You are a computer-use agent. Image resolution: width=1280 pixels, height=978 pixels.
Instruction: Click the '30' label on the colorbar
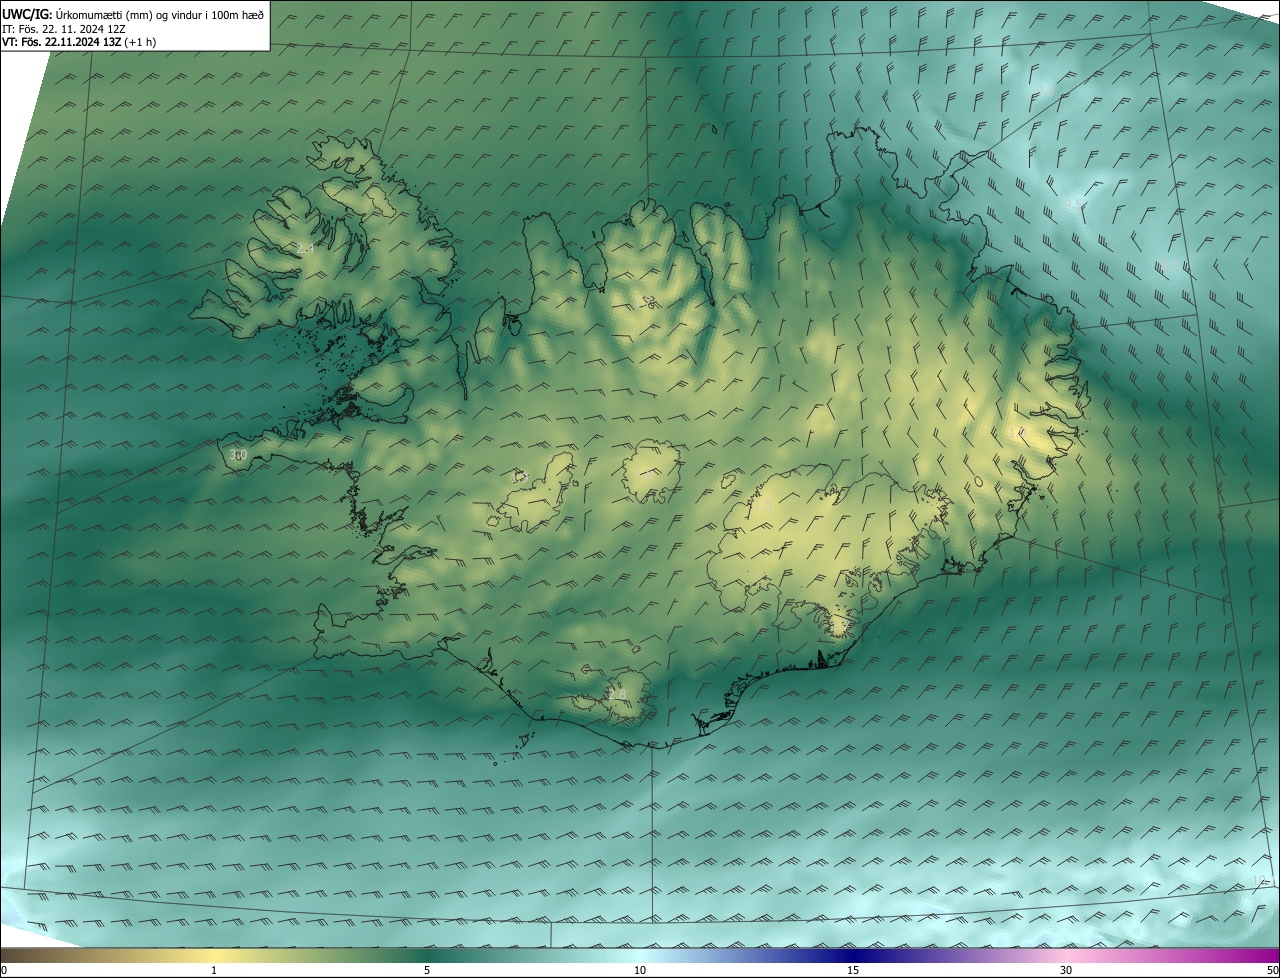(1066, 970)
